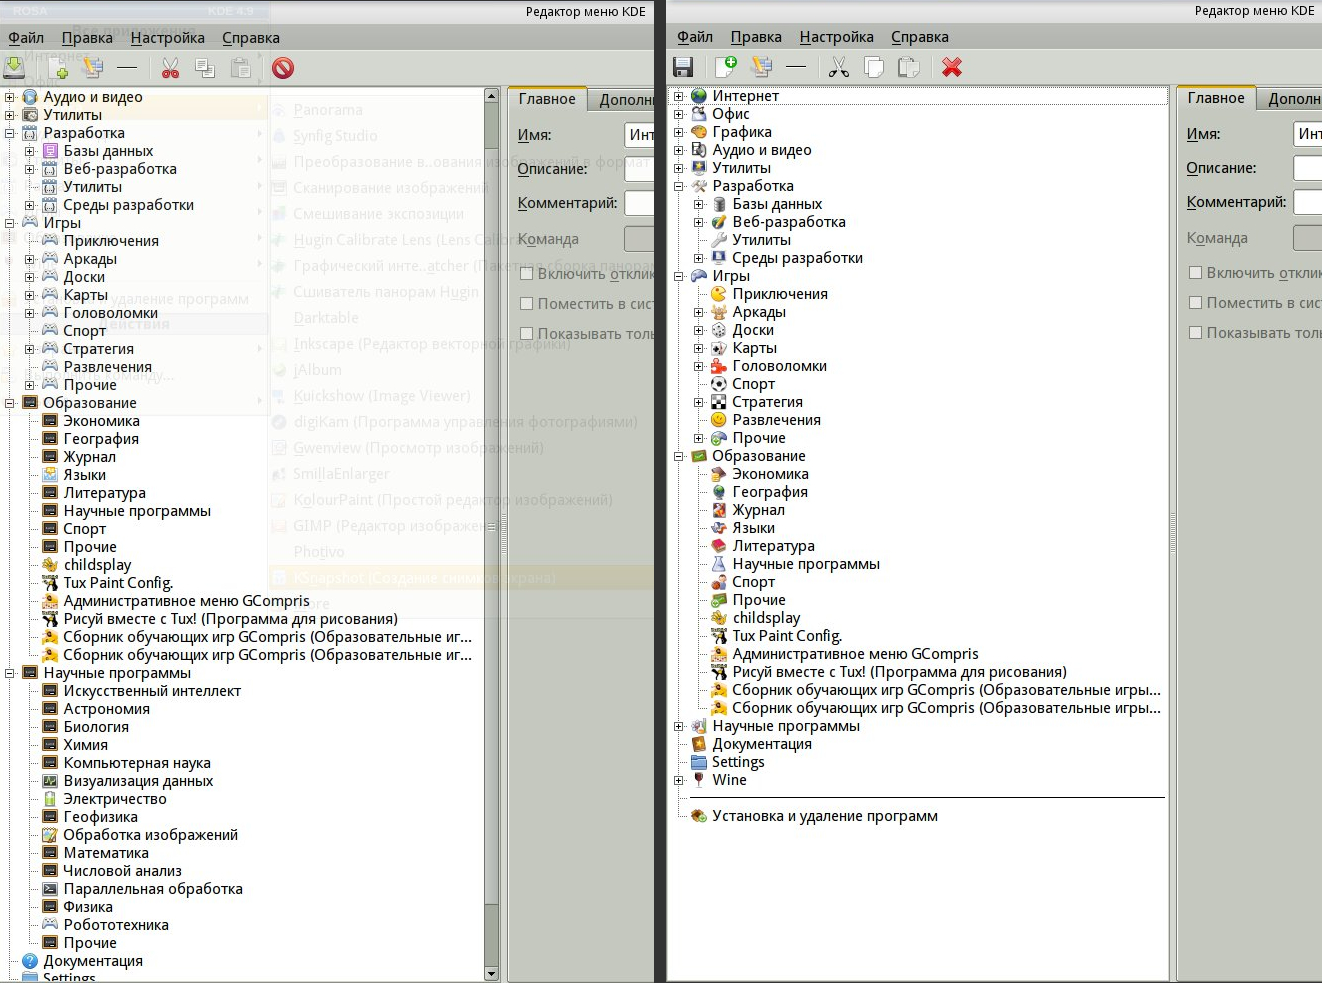Select Среды разработки in the right window tree
Viewport: 1322px width, 983px height.
(x=797, y=258)
